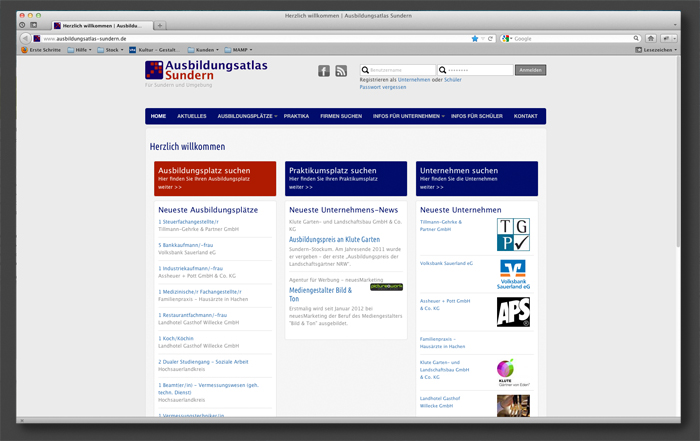The width and height of the screenshot is (700, 441).
Task: Open the Kontakt navigation item
Action: click(525, 116)
